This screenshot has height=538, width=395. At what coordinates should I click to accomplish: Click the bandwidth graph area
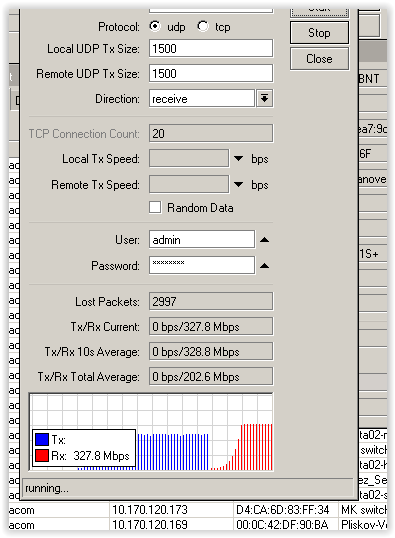point(151,432)
